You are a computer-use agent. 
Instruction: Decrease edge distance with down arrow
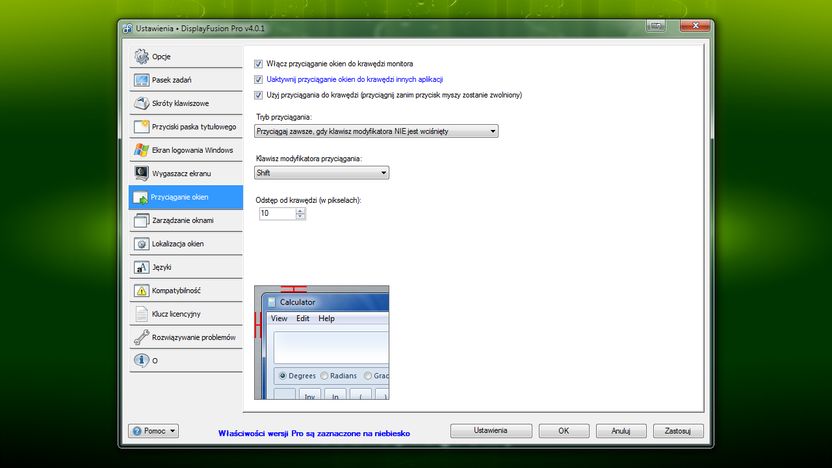pos(300,216)
